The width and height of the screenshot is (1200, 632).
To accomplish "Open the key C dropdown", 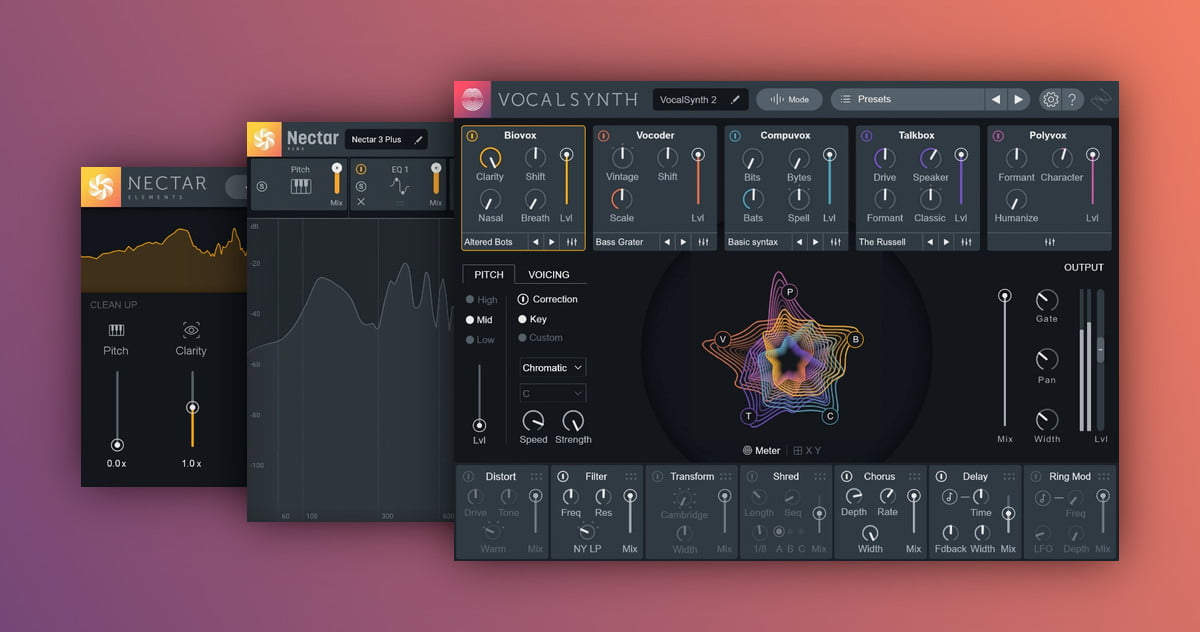I will click(552, 394).
